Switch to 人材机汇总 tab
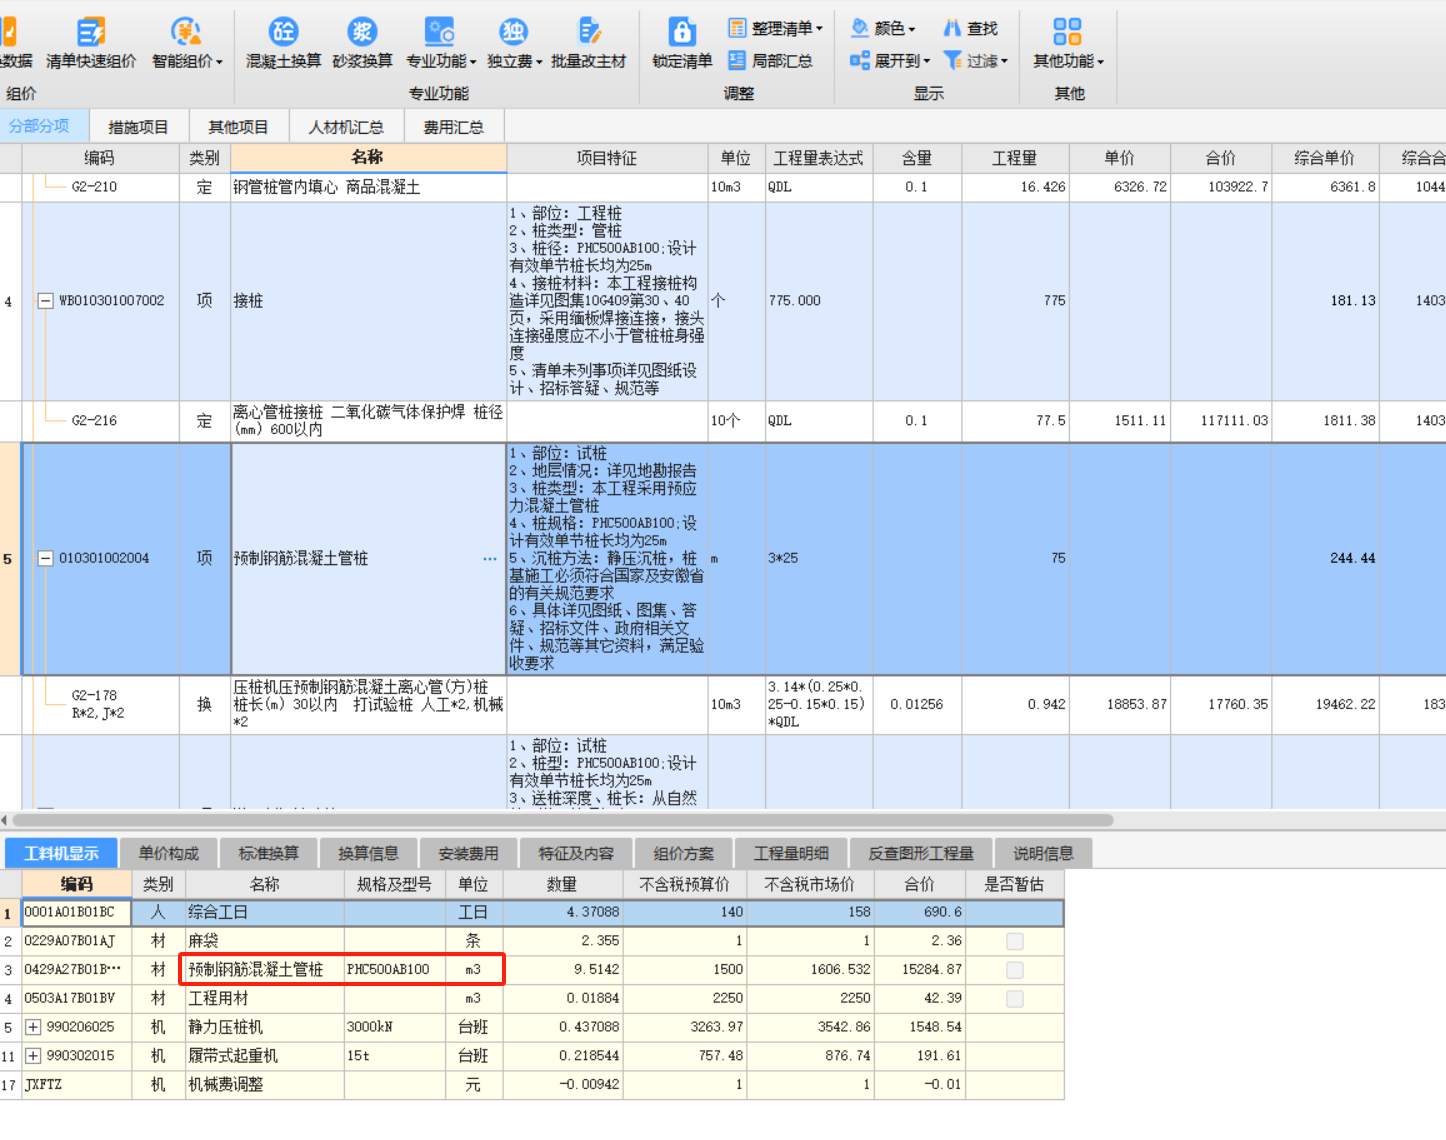The image size is (1446, 1140). (346, 127)
